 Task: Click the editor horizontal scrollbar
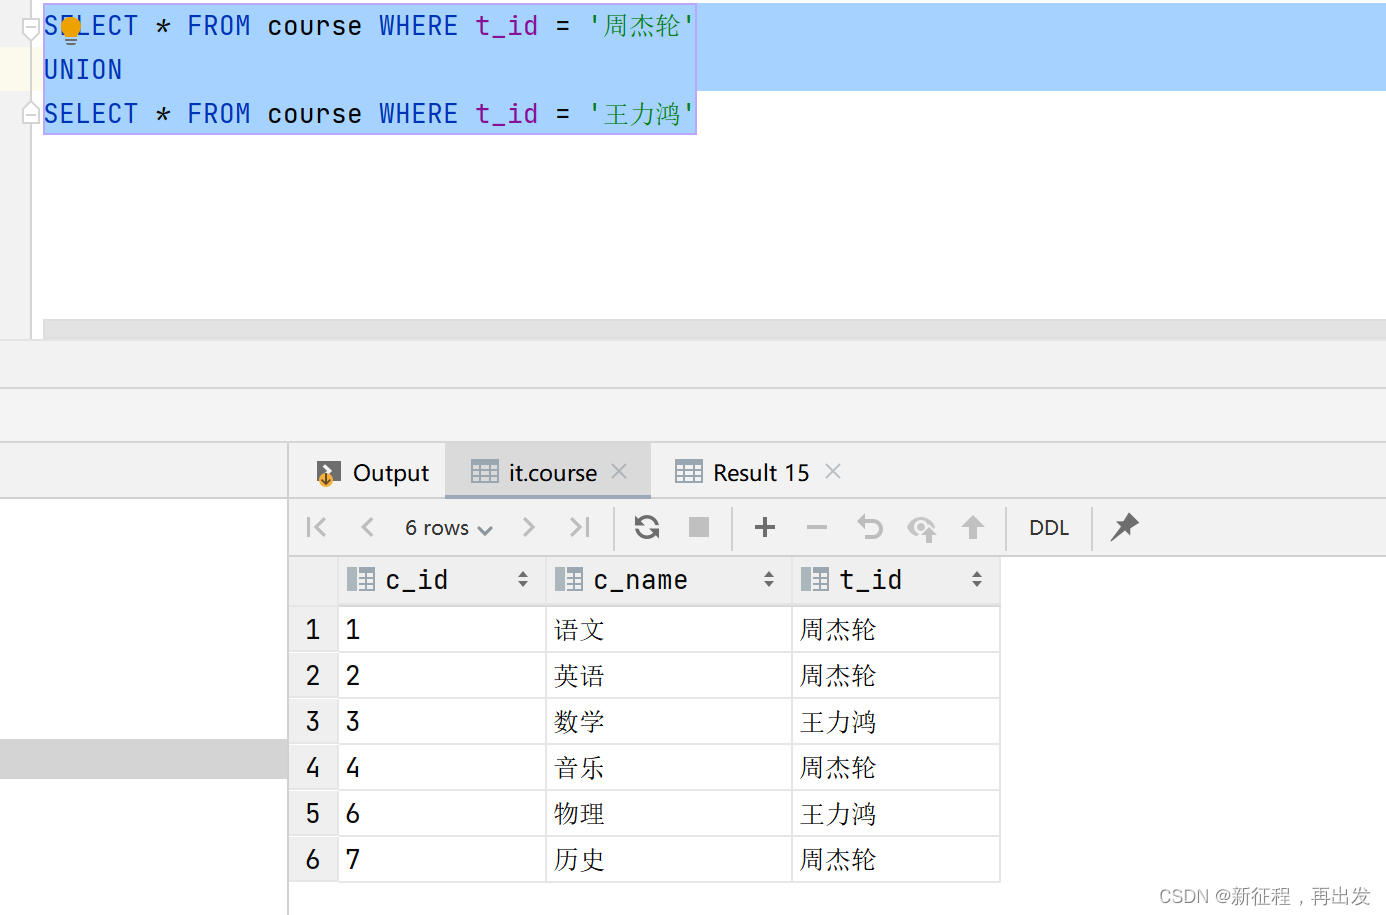[x=714, y=329]
